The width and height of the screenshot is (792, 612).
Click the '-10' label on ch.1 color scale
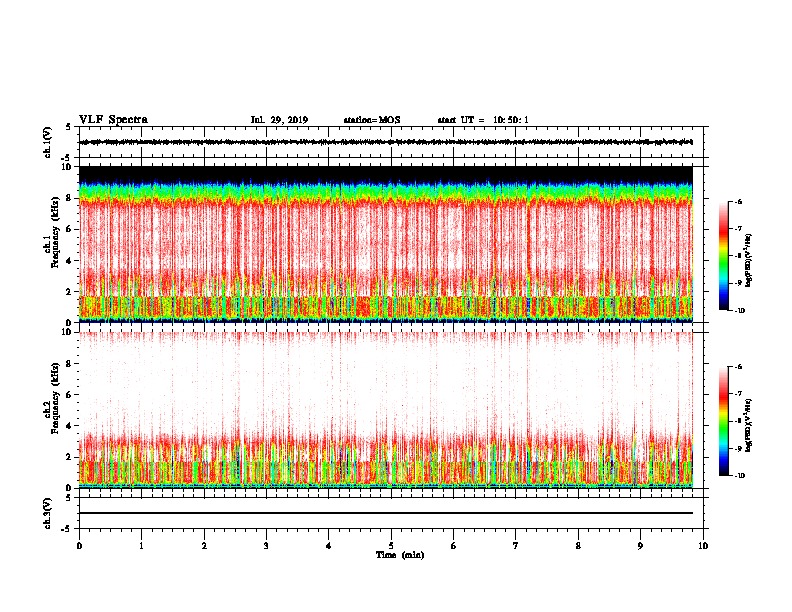(x=739, y=311)
